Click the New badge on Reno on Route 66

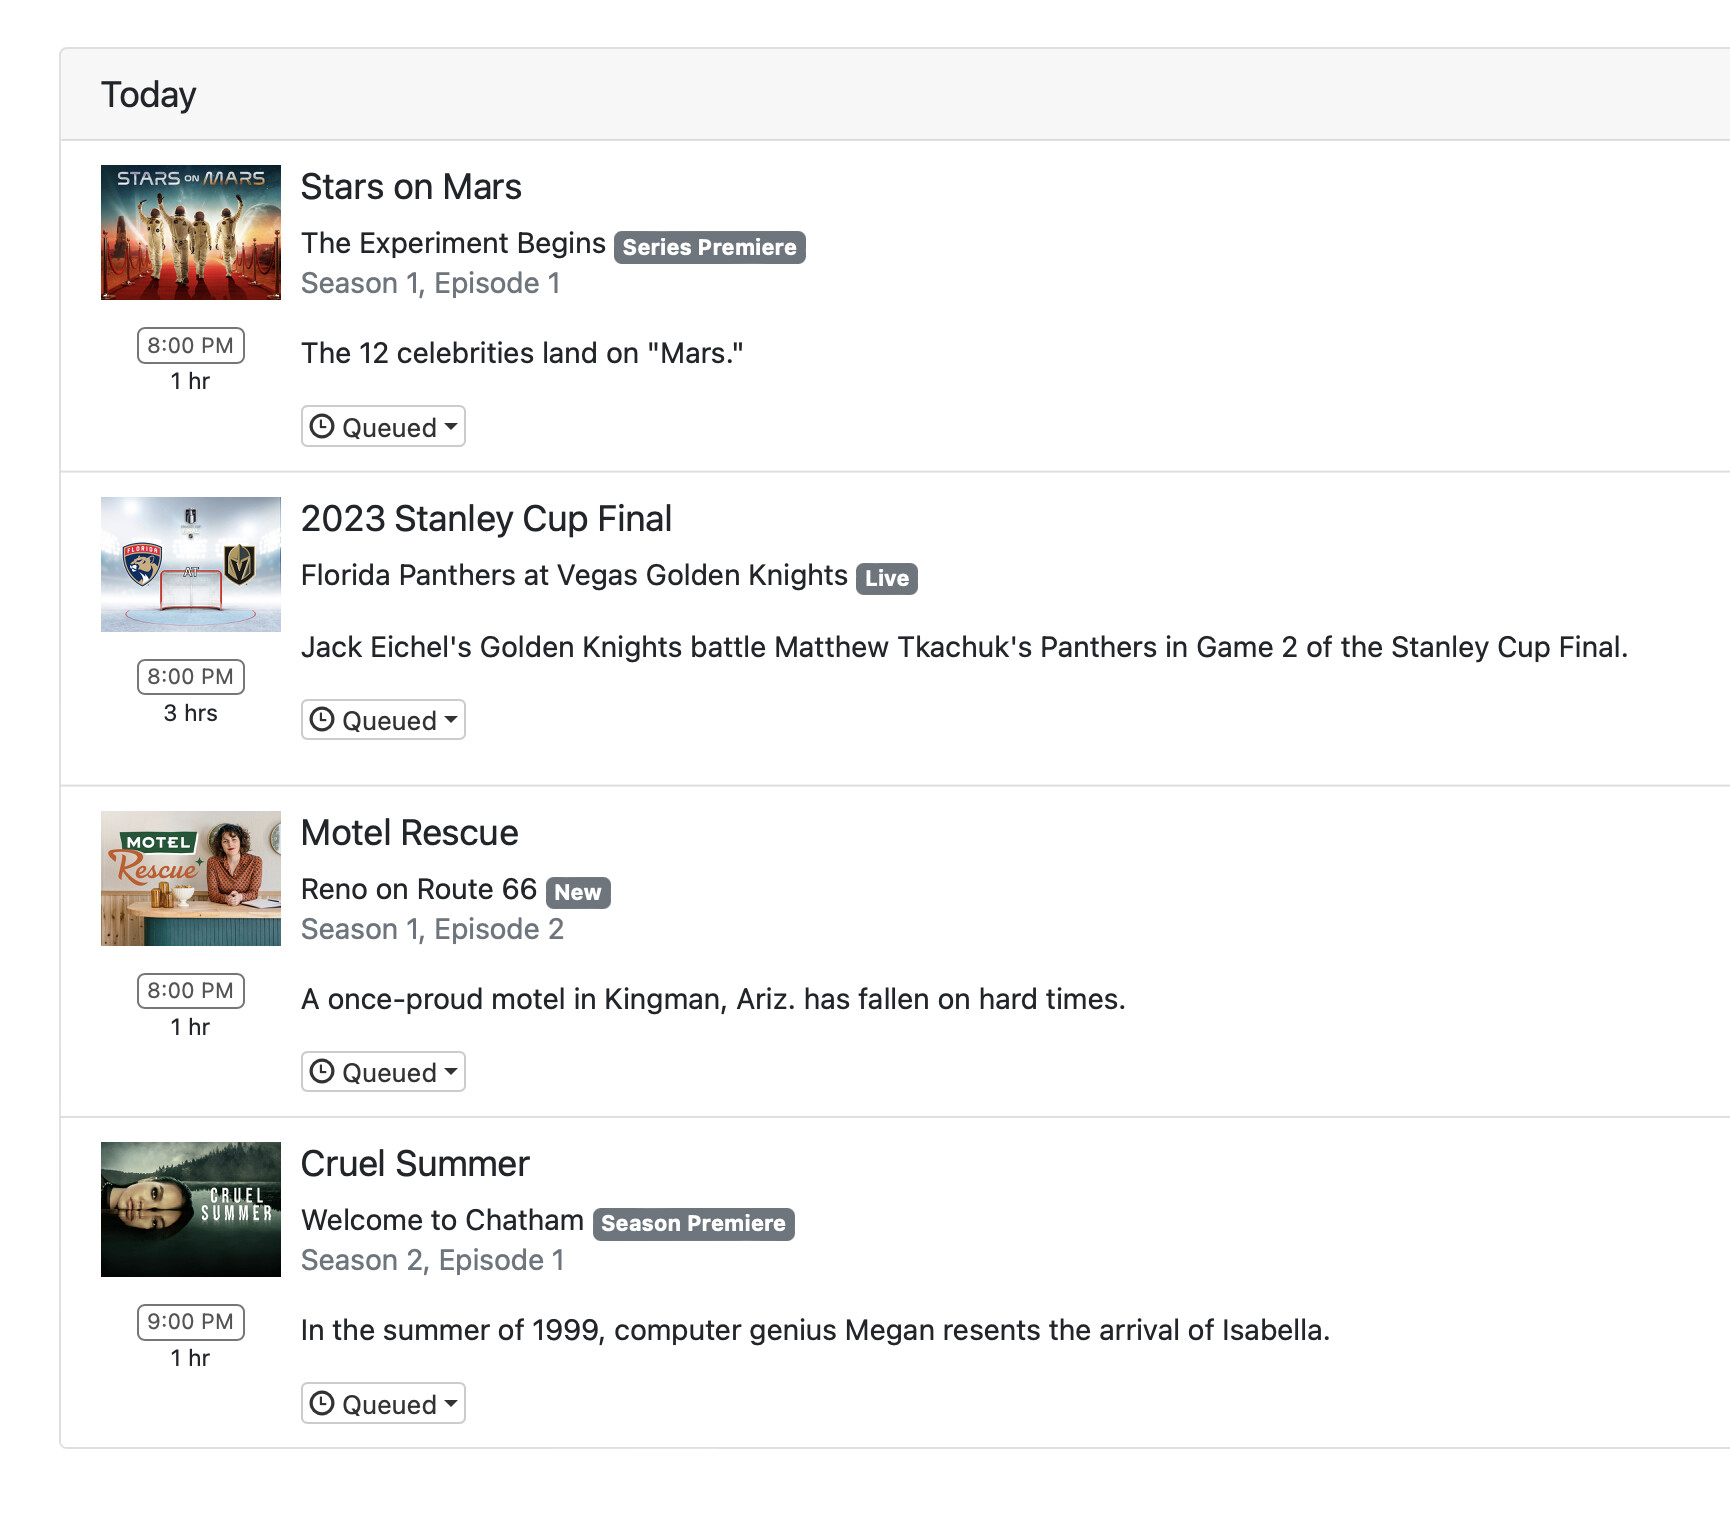[578, 892]
